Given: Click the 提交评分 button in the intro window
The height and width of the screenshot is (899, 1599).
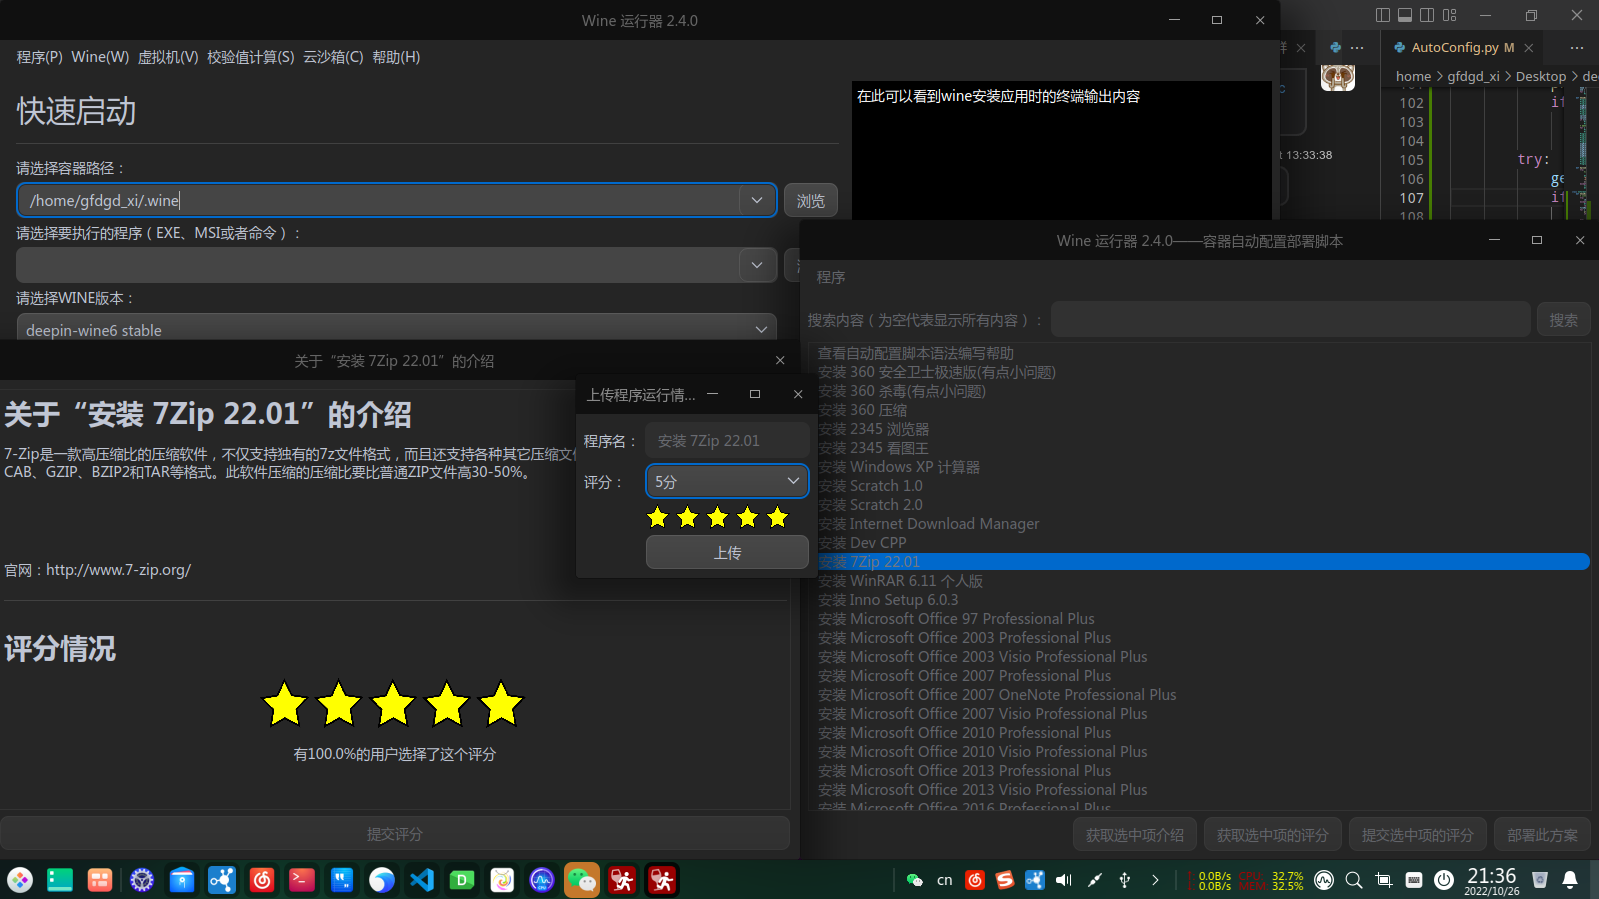Looking at the screenshot, I should [395, 833].
